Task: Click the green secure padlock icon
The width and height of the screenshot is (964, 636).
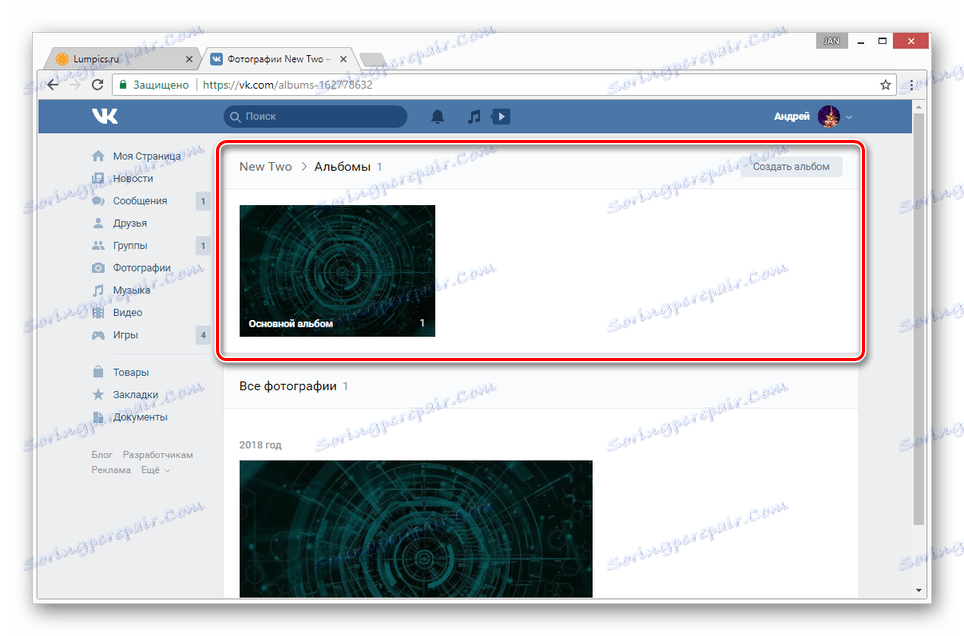Action: coord(123,84)
